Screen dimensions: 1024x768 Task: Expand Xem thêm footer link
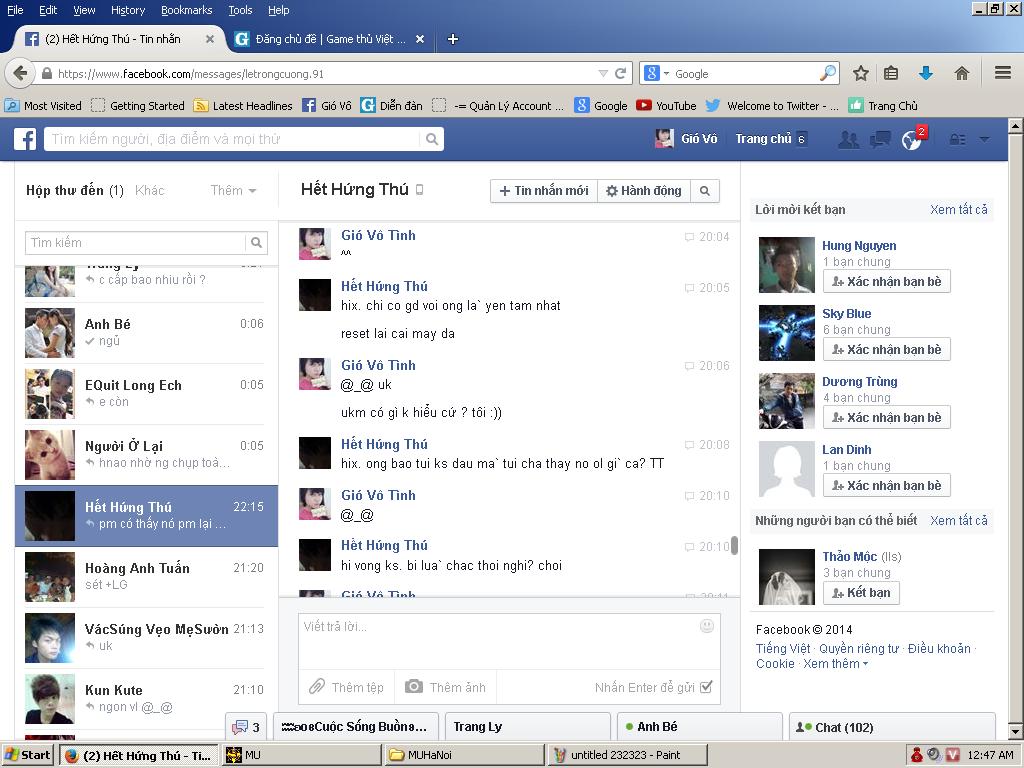(x=835, y=664)
